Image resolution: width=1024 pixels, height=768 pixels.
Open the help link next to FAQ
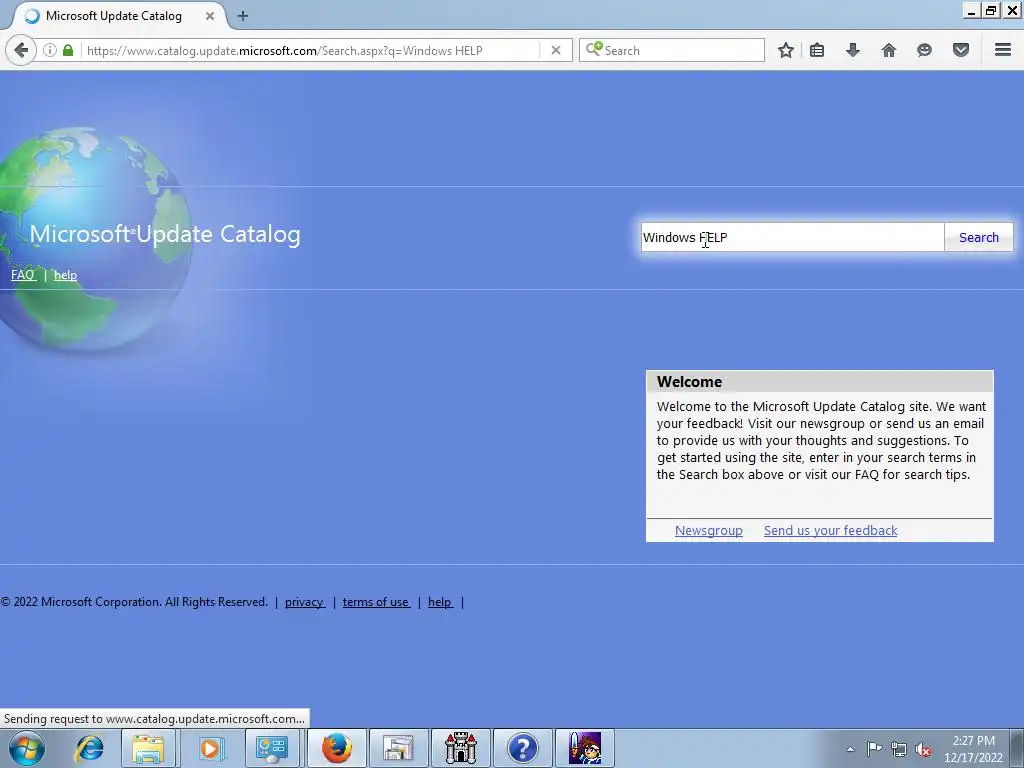pos(65,275)
